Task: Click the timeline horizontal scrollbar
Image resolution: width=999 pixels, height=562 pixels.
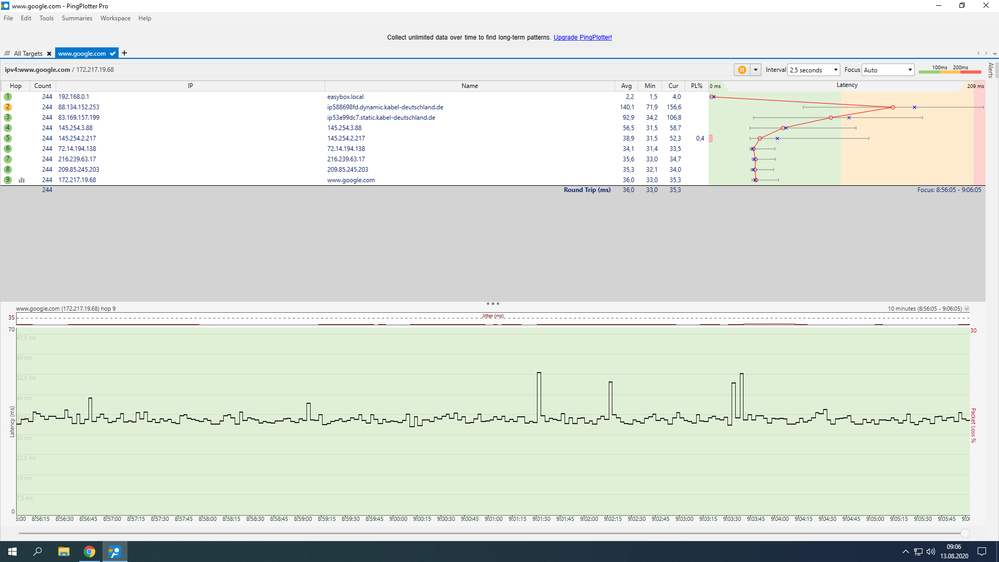Action: click(x=490, y=533)
